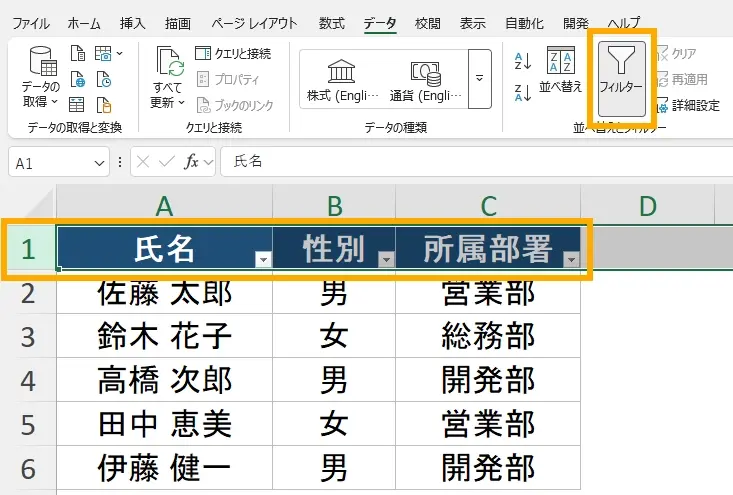This screenshot has width=733, height=495.
Task: Open the 性別 column filter dropdown
Action: click(x=386, y=259)
